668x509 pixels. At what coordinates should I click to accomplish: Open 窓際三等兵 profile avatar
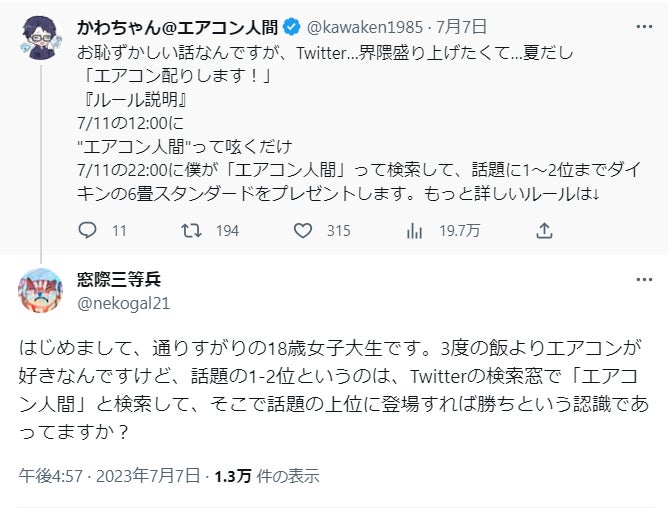40,290
